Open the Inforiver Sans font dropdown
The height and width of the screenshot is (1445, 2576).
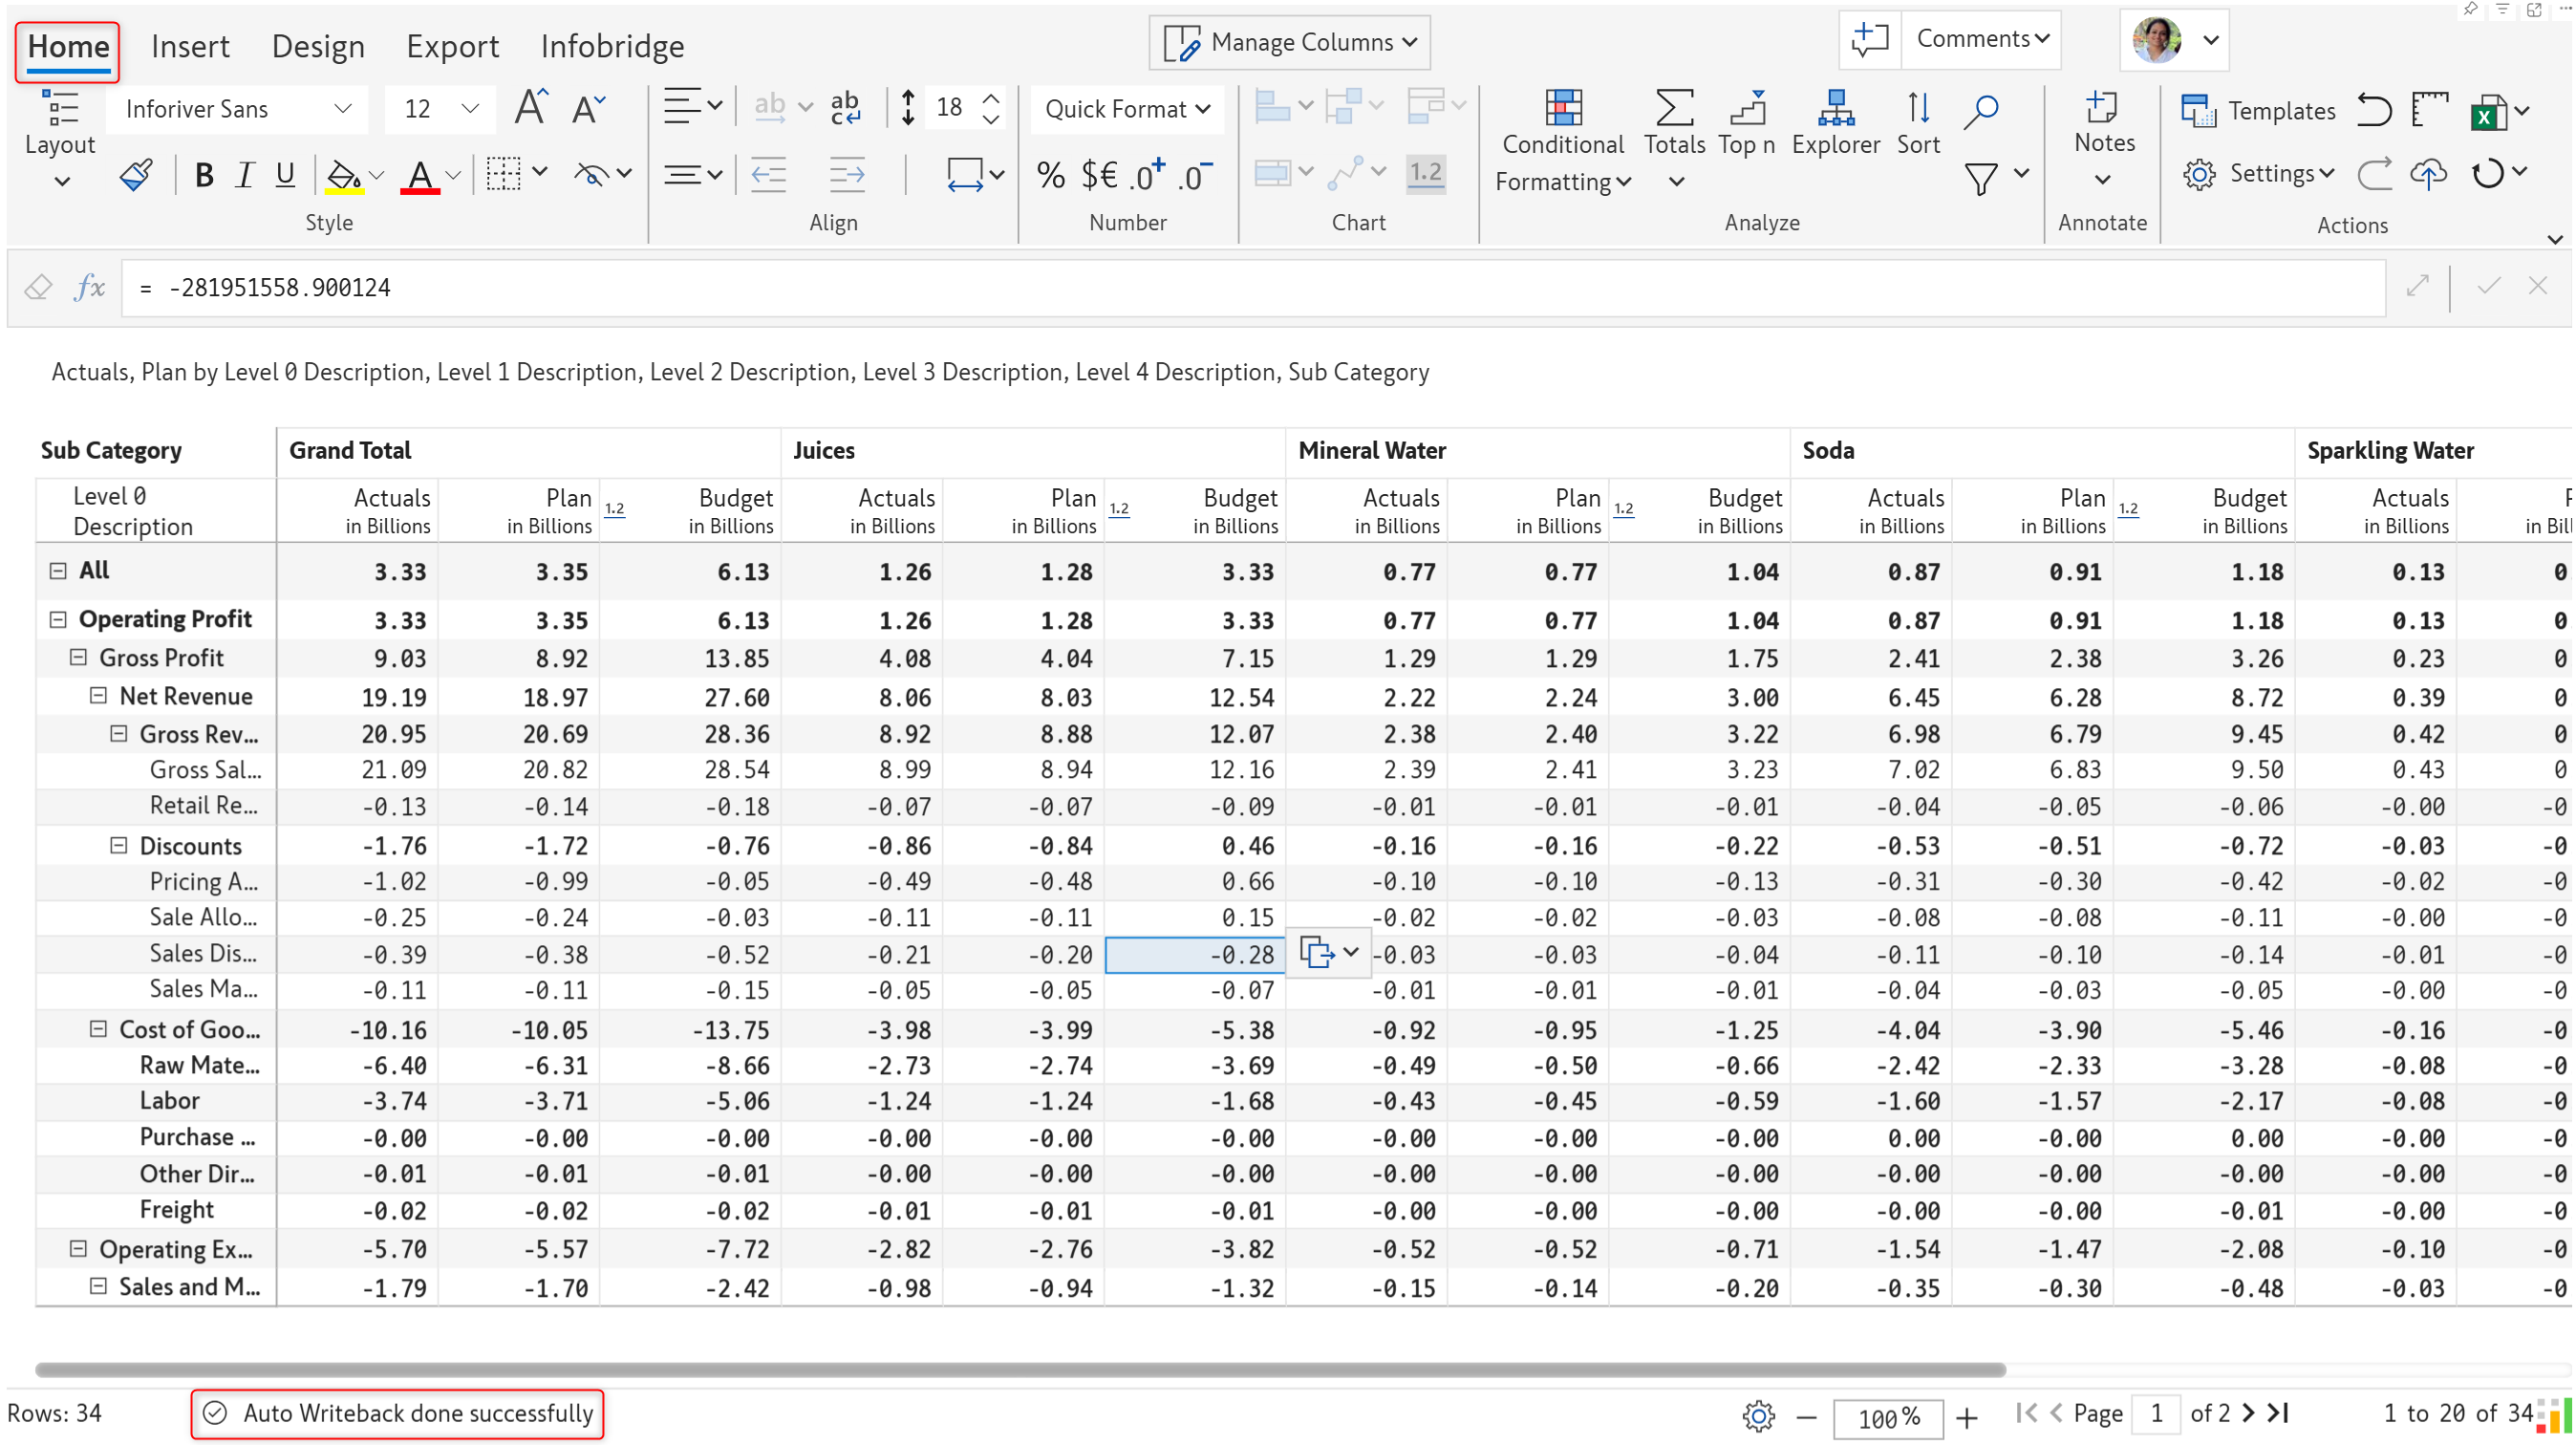click(x=238, y=109)
